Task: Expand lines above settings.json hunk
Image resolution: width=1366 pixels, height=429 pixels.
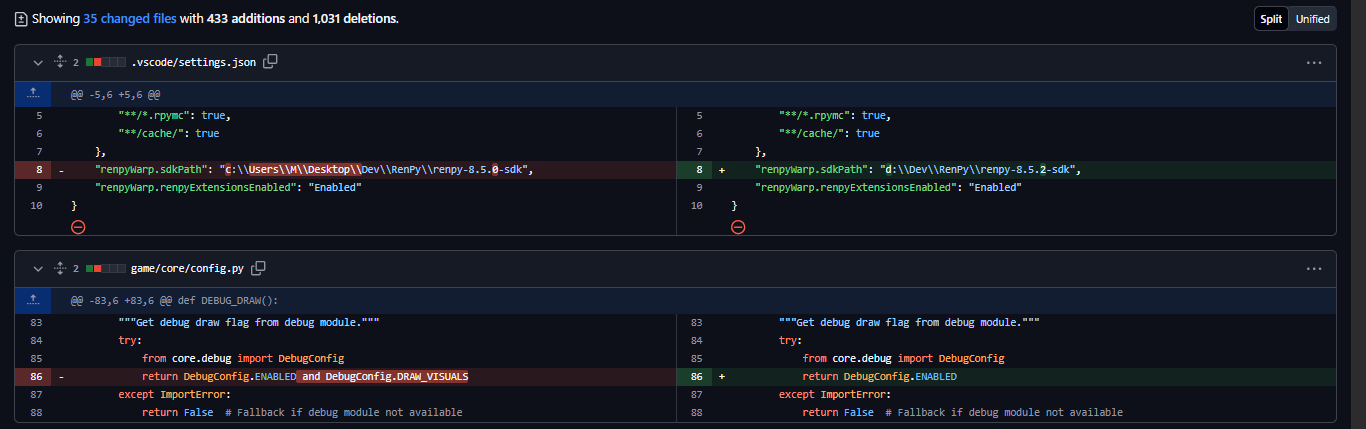Action: 33,94
